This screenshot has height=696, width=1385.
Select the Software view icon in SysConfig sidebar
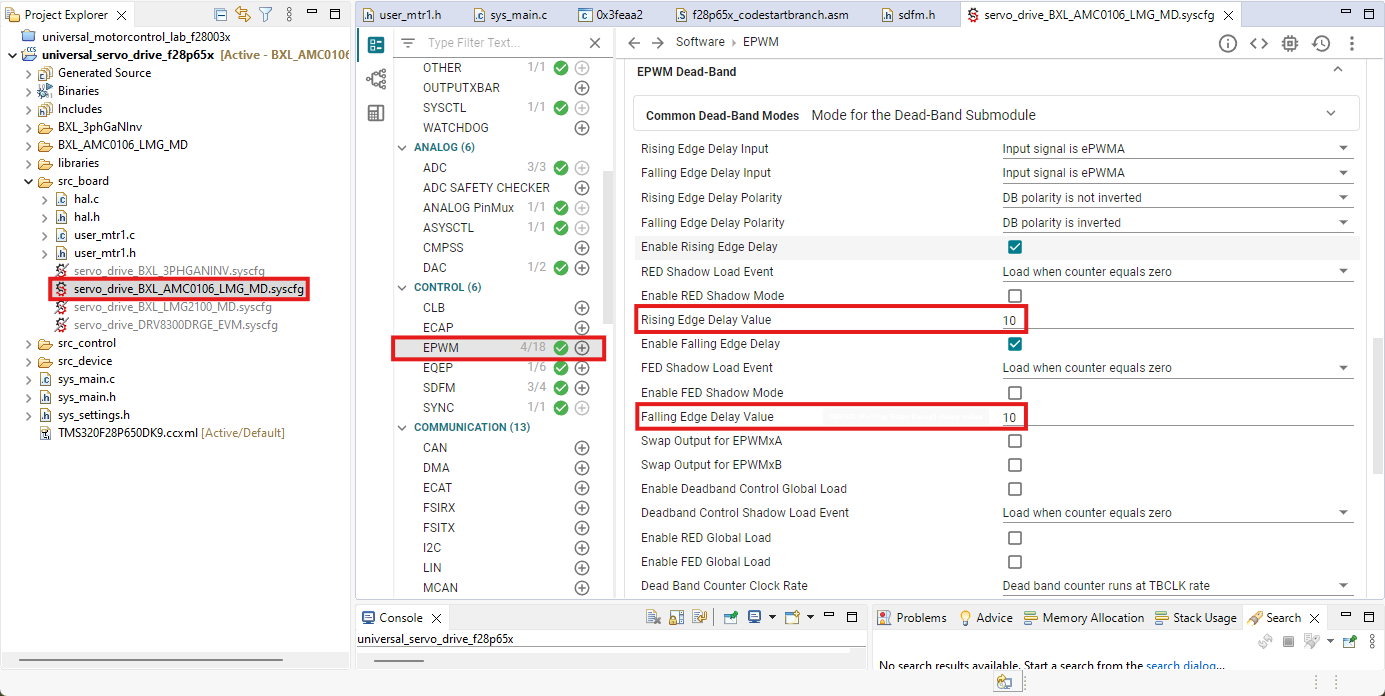[x=375, y=45]
